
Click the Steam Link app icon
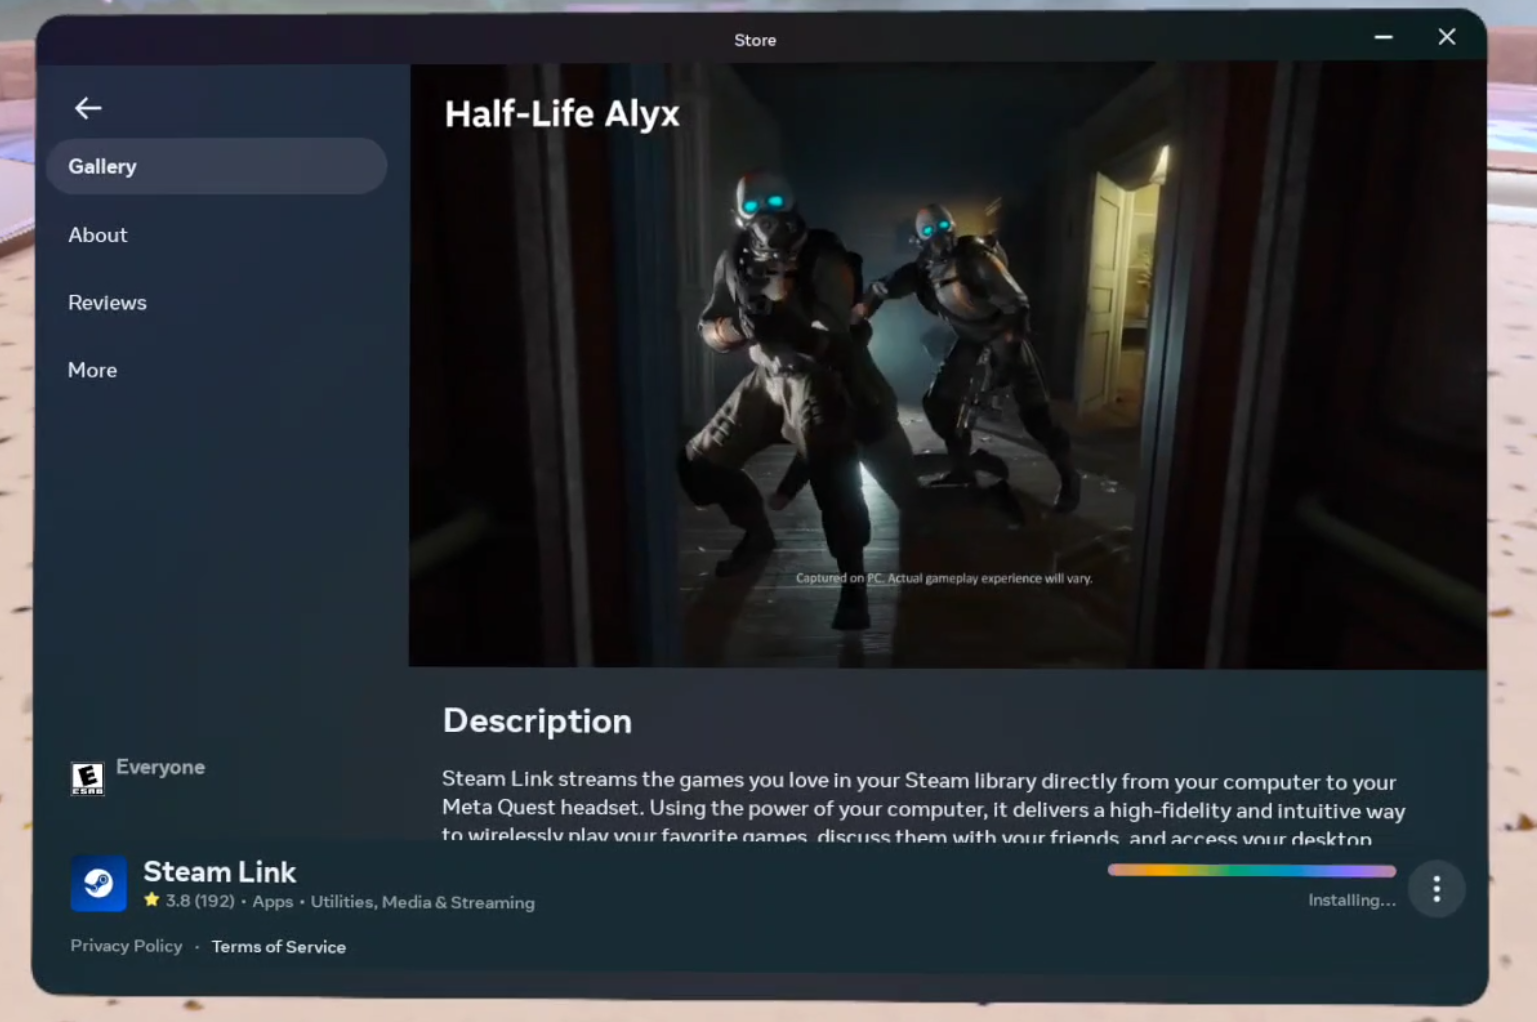point(98,884)
